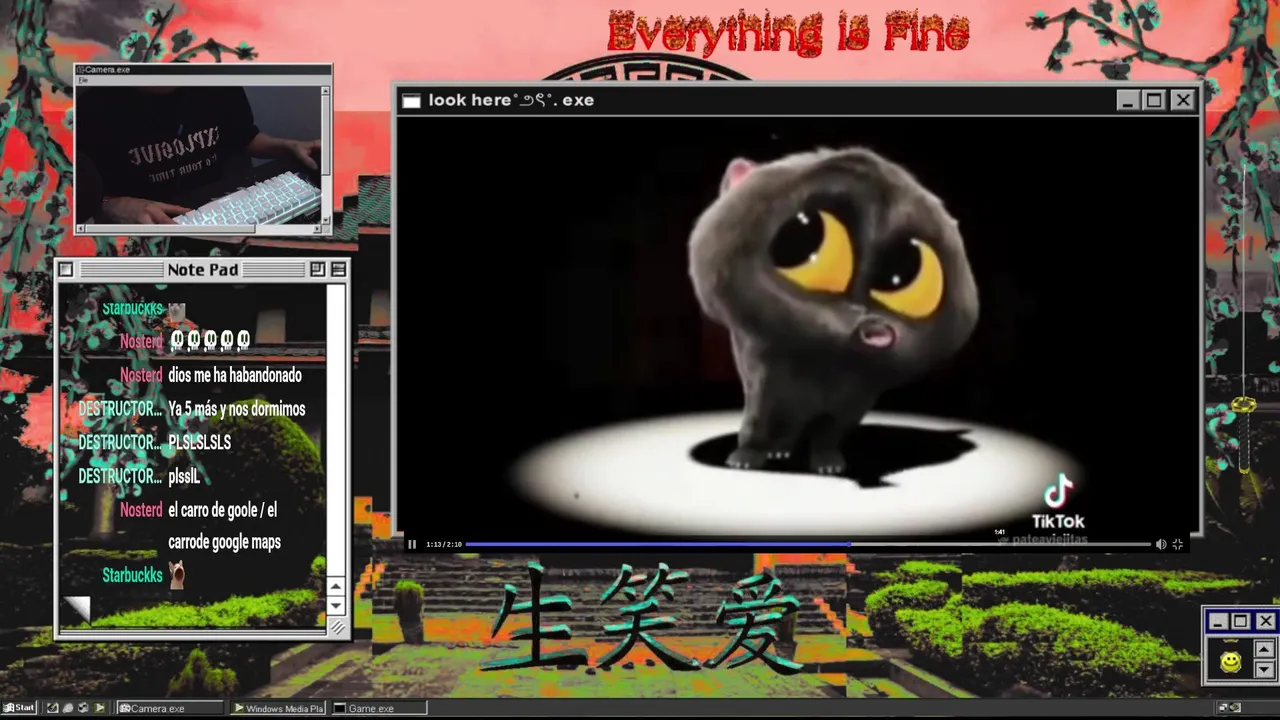Switch to the Camera.exe taskbar item

point(170,708)
